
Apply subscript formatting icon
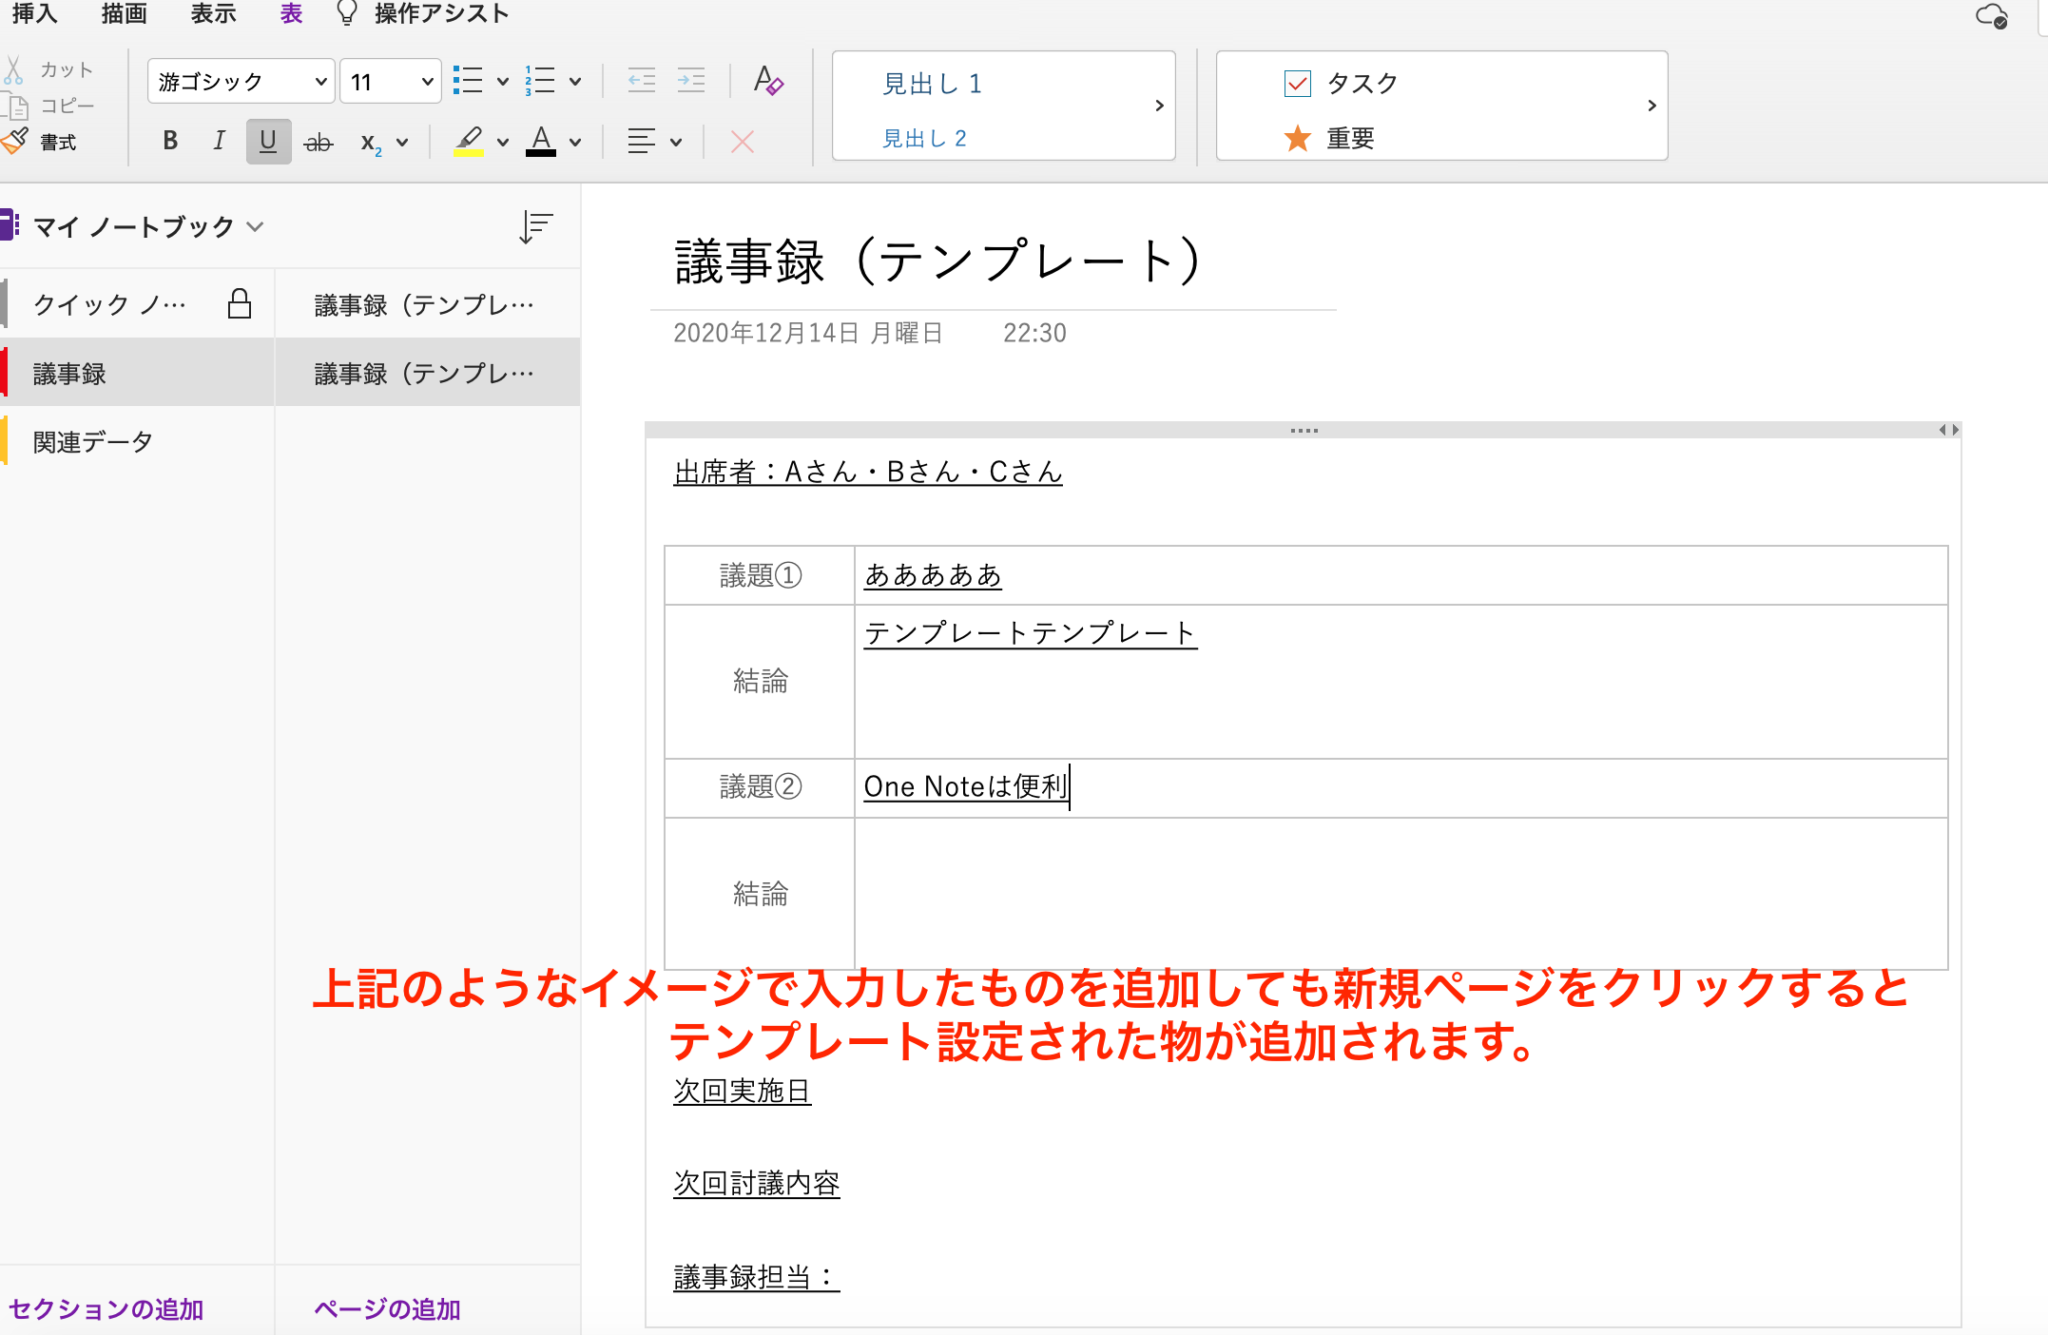372,141
